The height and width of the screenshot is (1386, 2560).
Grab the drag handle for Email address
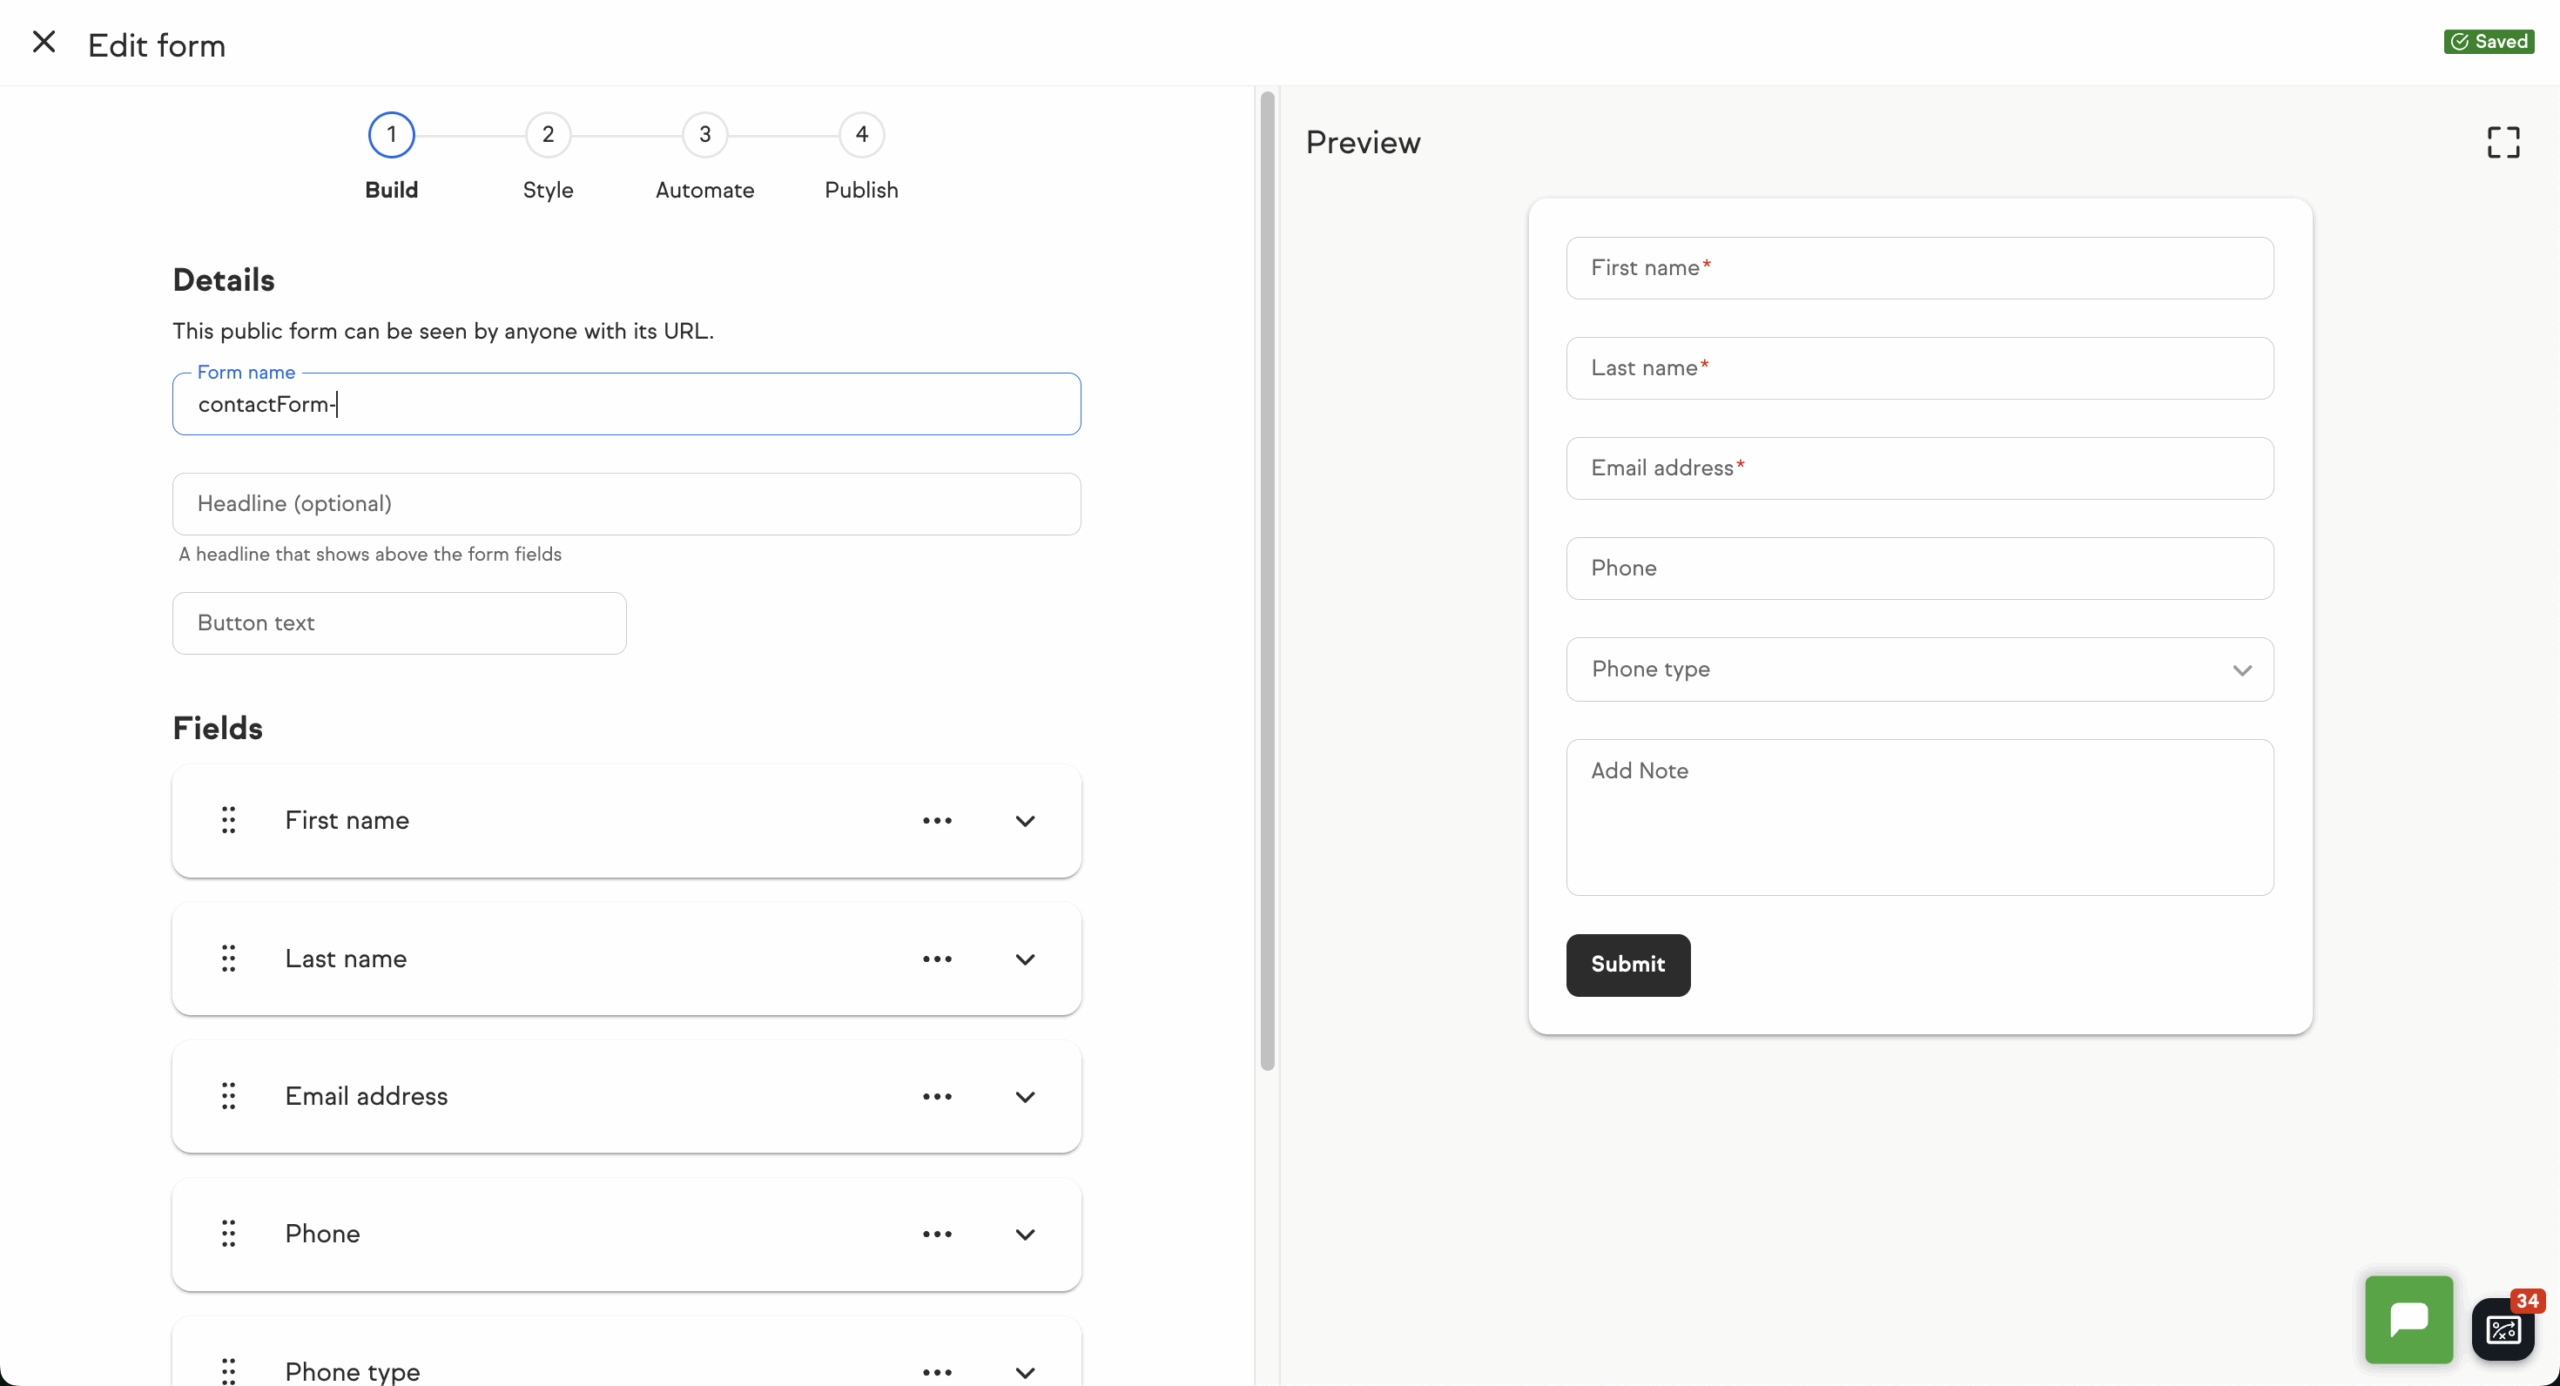229,1096
